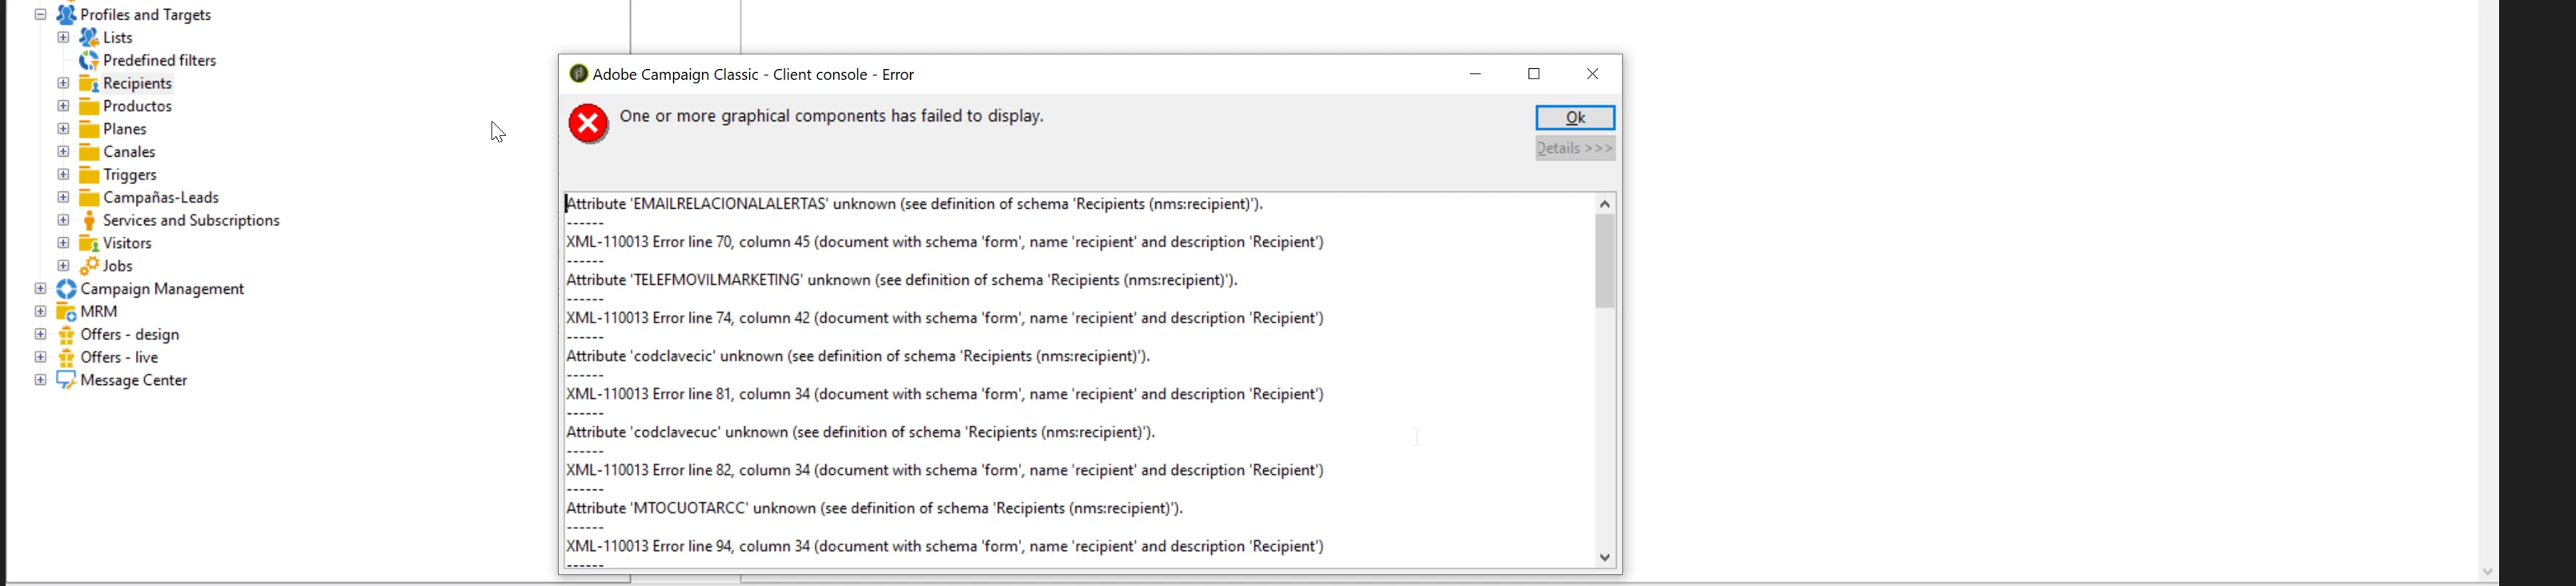
Task: Expand the Planes folder node
Action: [64, 129]
